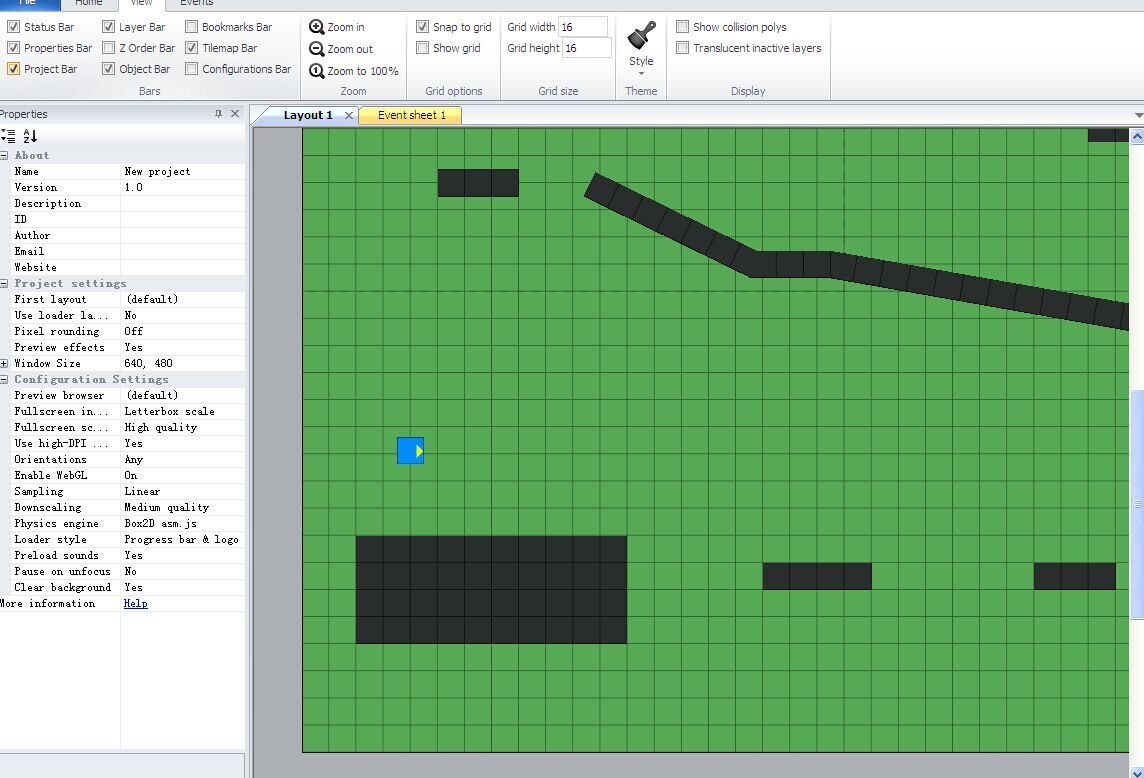
Task: Click the Enable WebGL On value
Action: (x=182, y=476)
